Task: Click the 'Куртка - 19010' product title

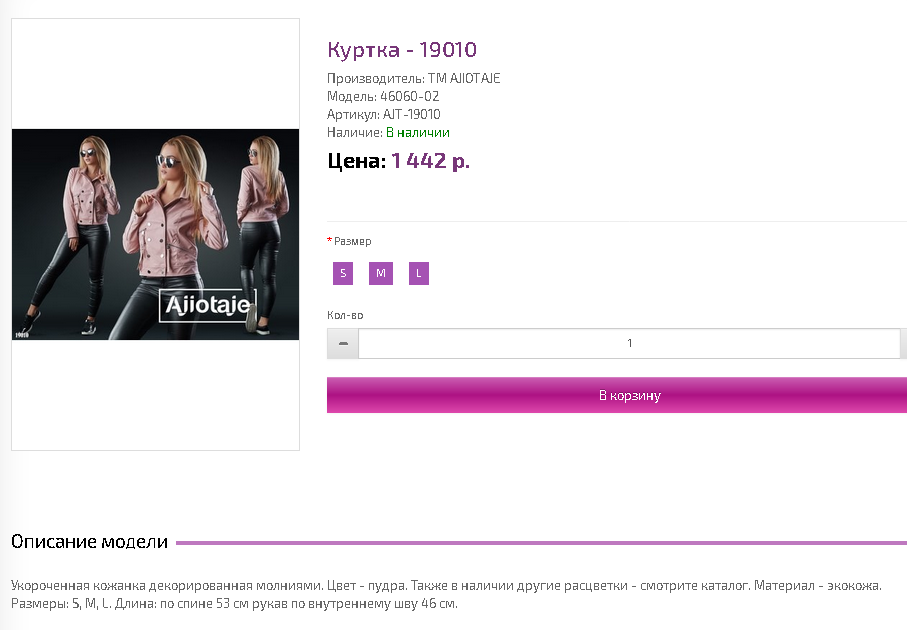Action: [402, 50]
